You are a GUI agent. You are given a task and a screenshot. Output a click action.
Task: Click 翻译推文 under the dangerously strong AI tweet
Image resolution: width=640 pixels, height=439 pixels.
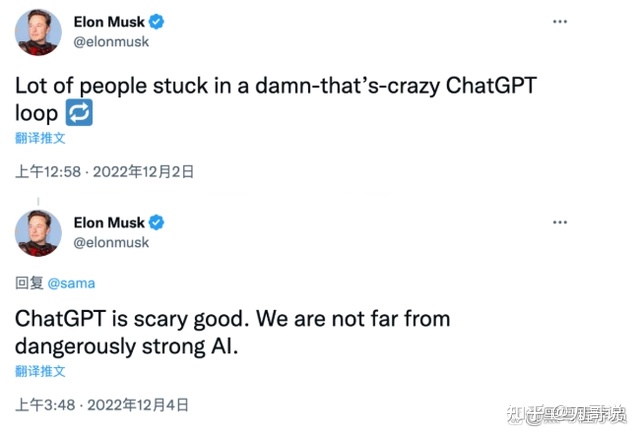[40, 371]
